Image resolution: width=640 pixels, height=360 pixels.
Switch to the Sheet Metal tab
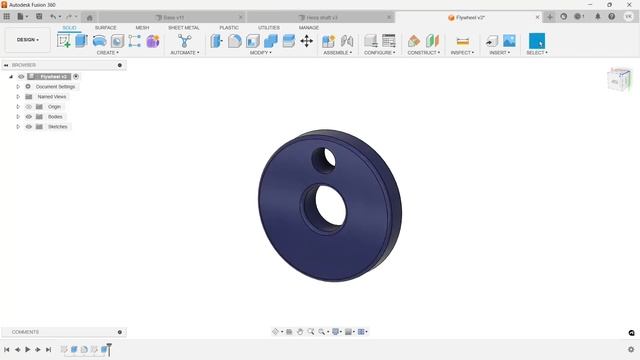pyautogui.click(x=184, y=28)
